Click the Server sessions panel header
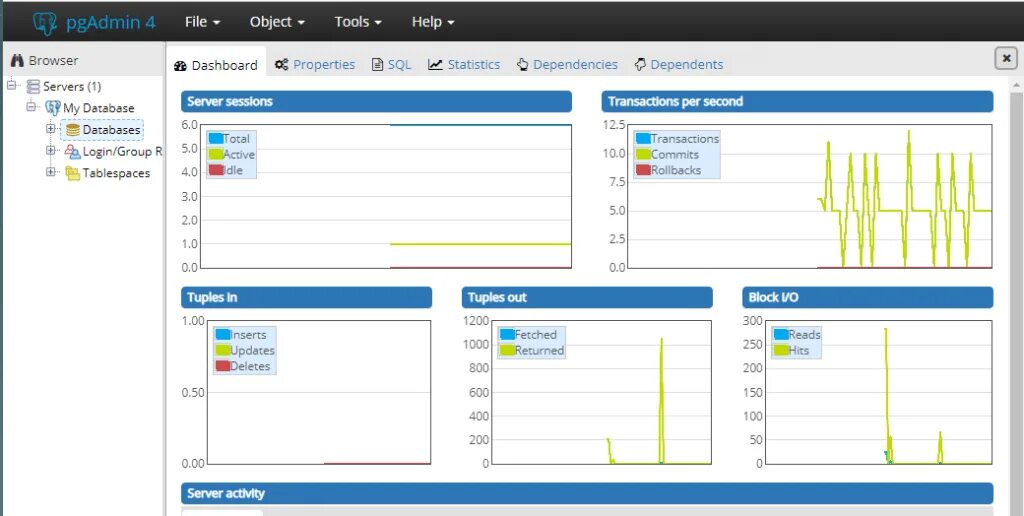 click(376, 101)
